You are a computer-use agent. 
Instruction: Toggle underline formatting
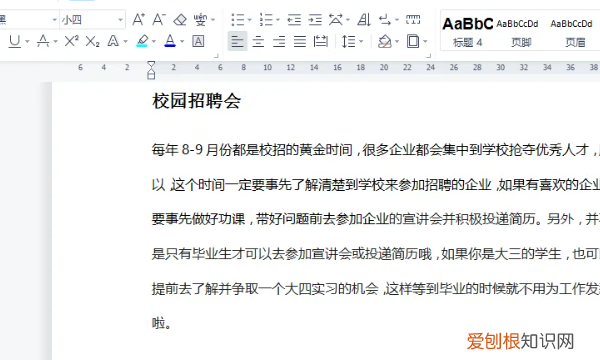pos(15,41)
